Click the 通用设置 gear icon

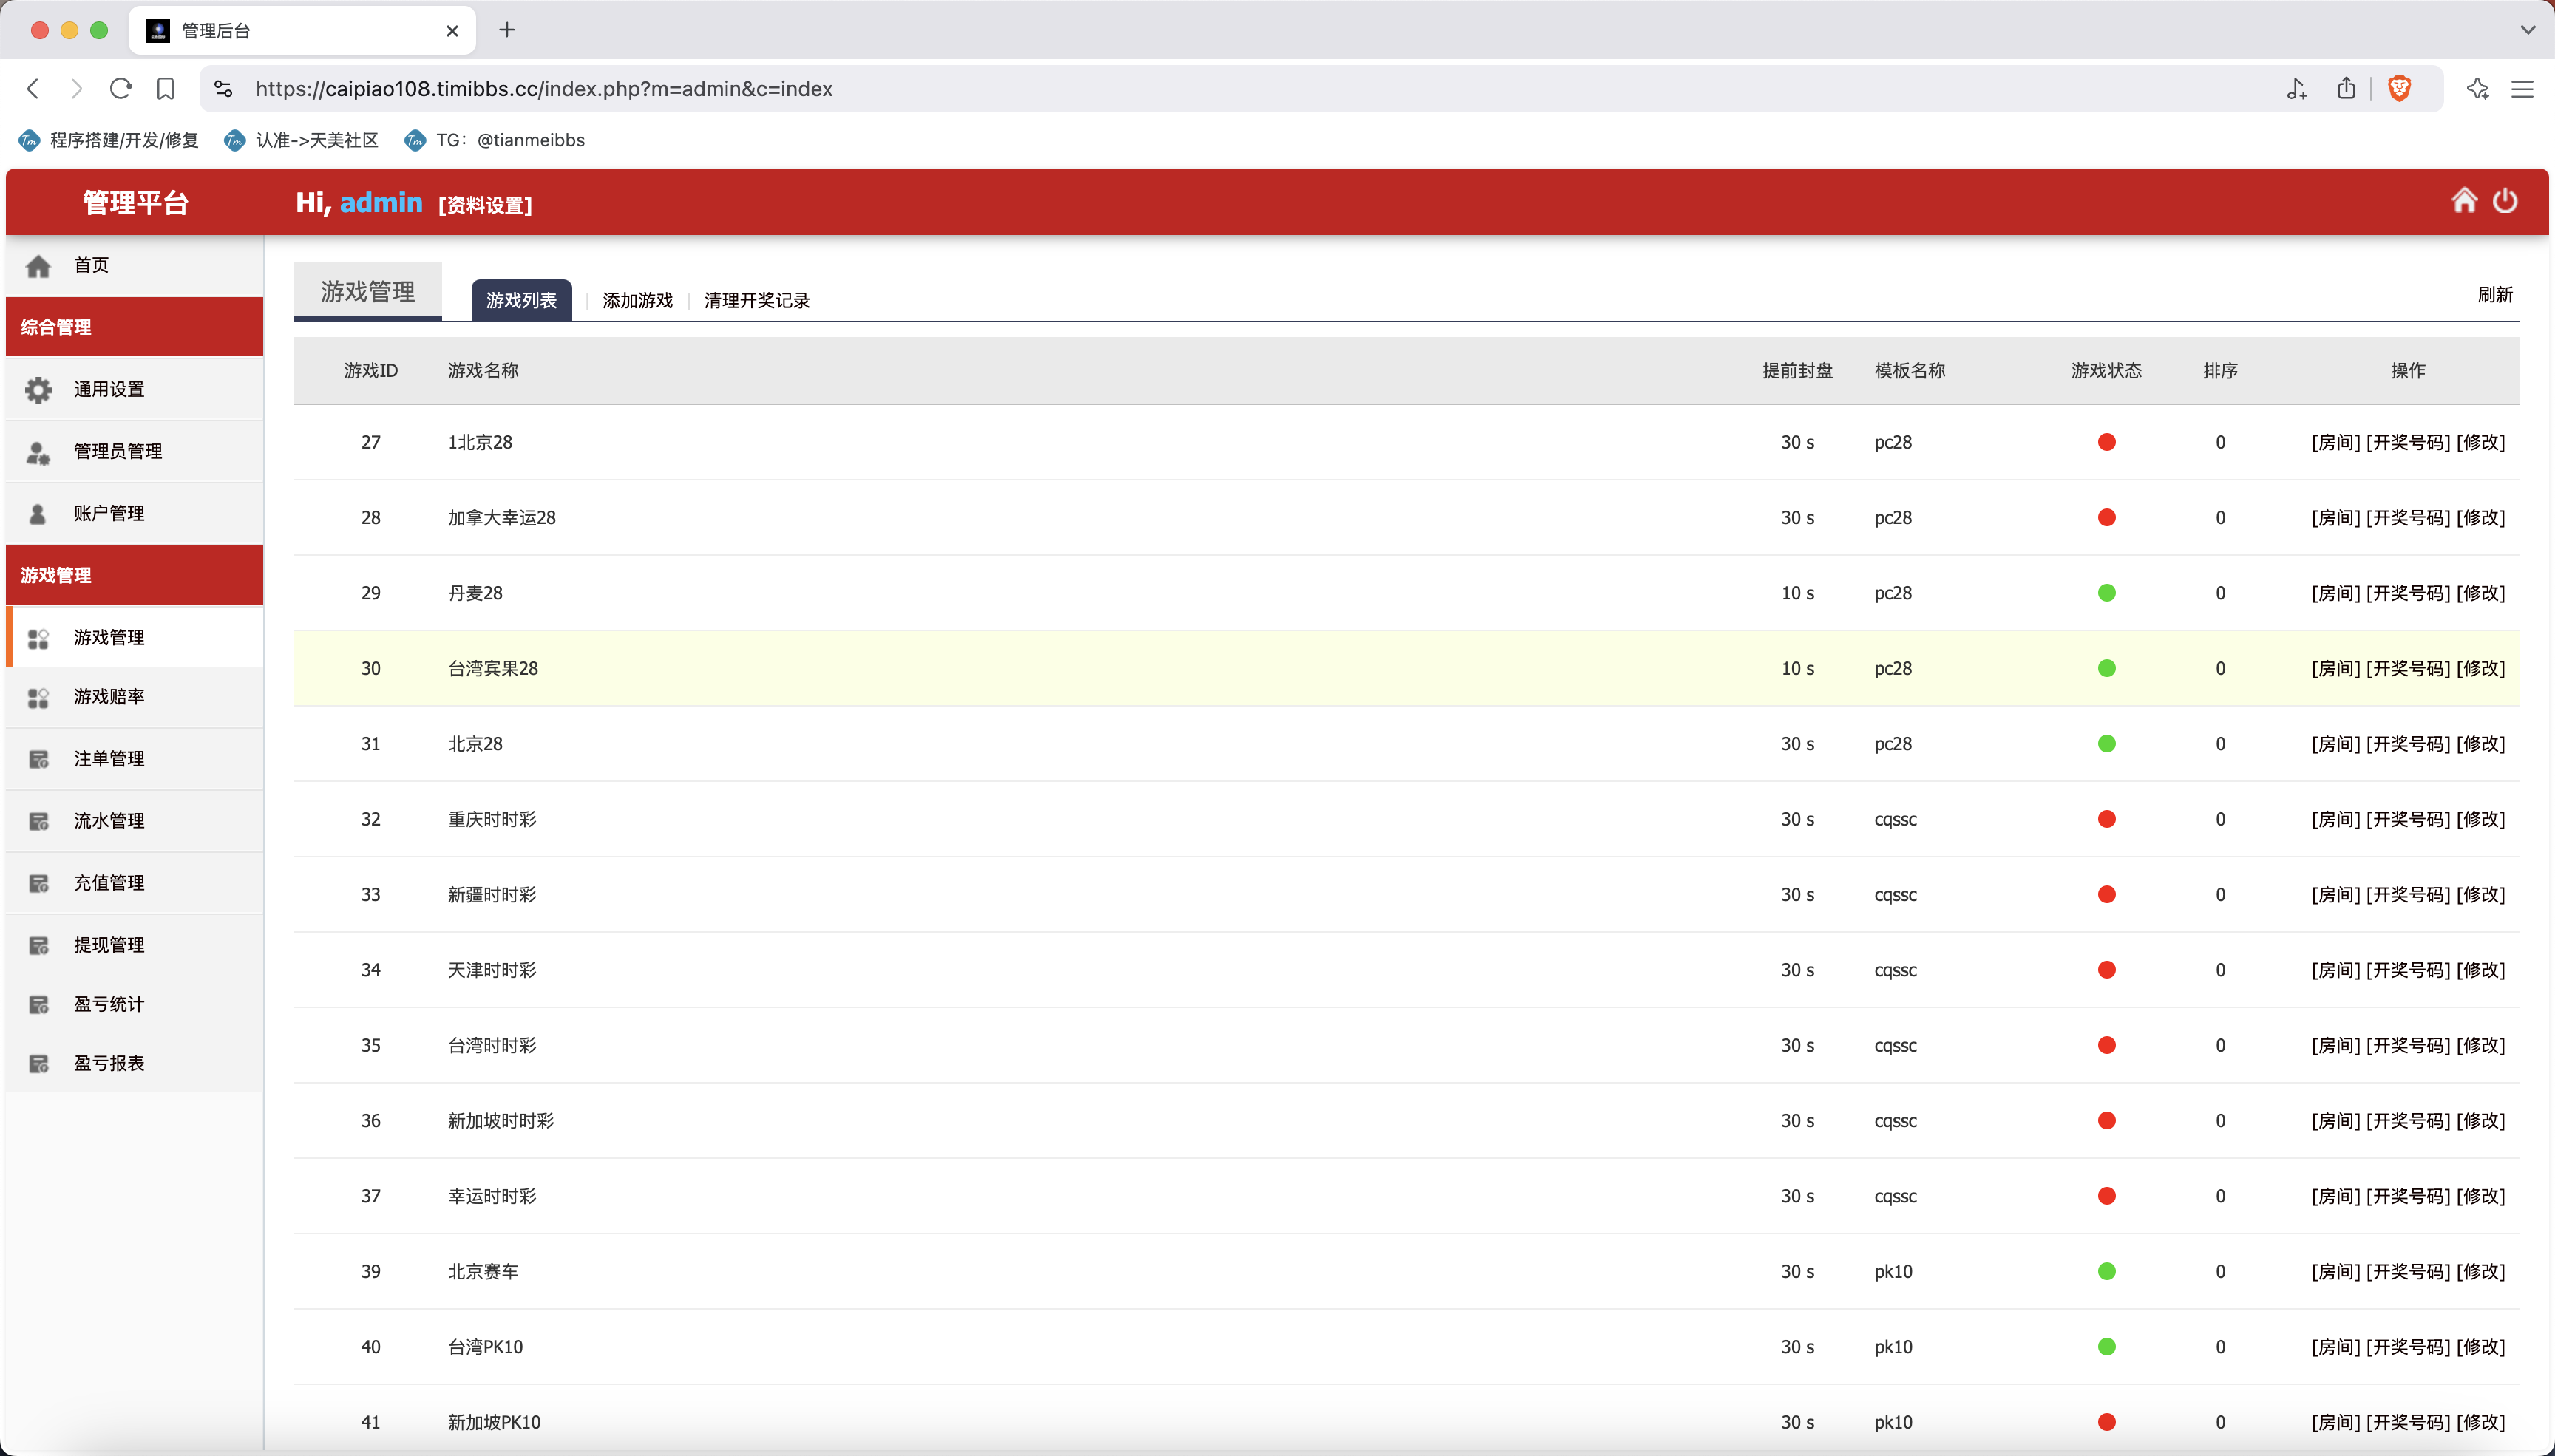click(x=38, y=390)
